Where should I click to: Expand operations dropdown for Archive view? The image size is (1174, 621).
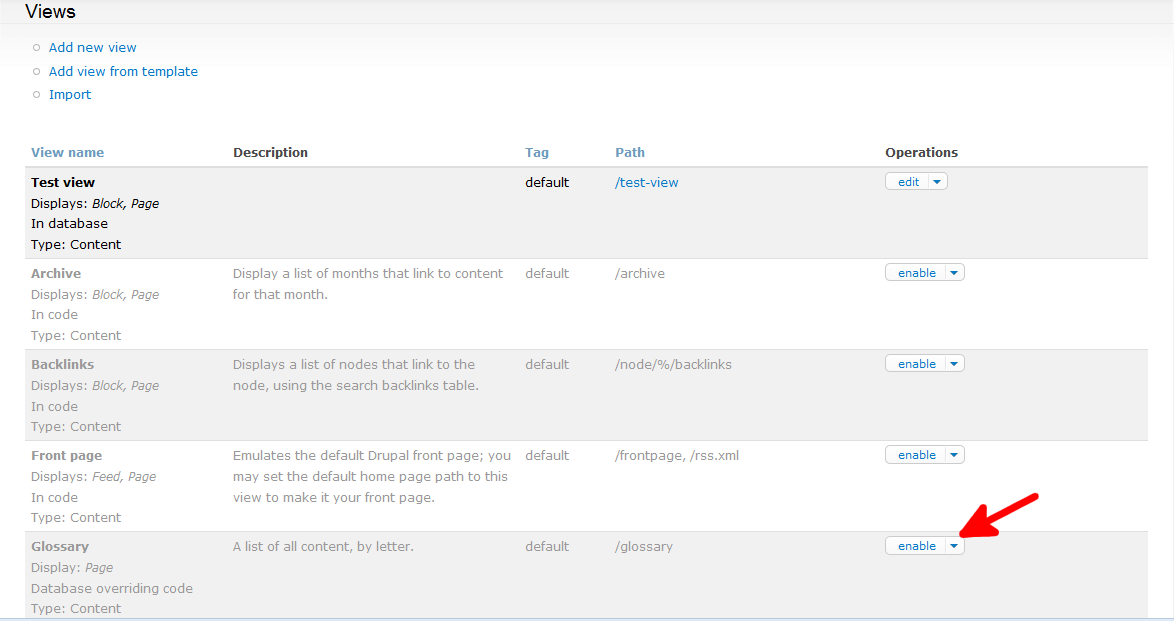[x=954, y=273]
